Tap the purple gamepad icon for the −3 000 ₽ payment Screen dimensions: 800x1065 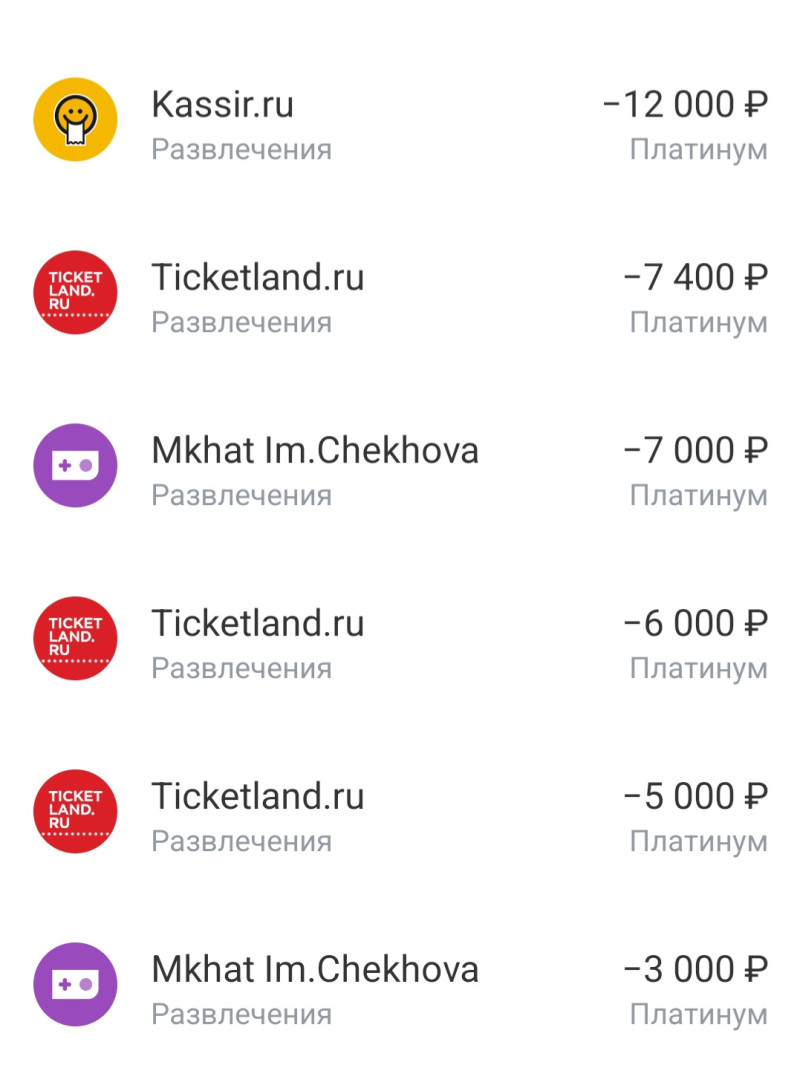[x=75, y=985]
